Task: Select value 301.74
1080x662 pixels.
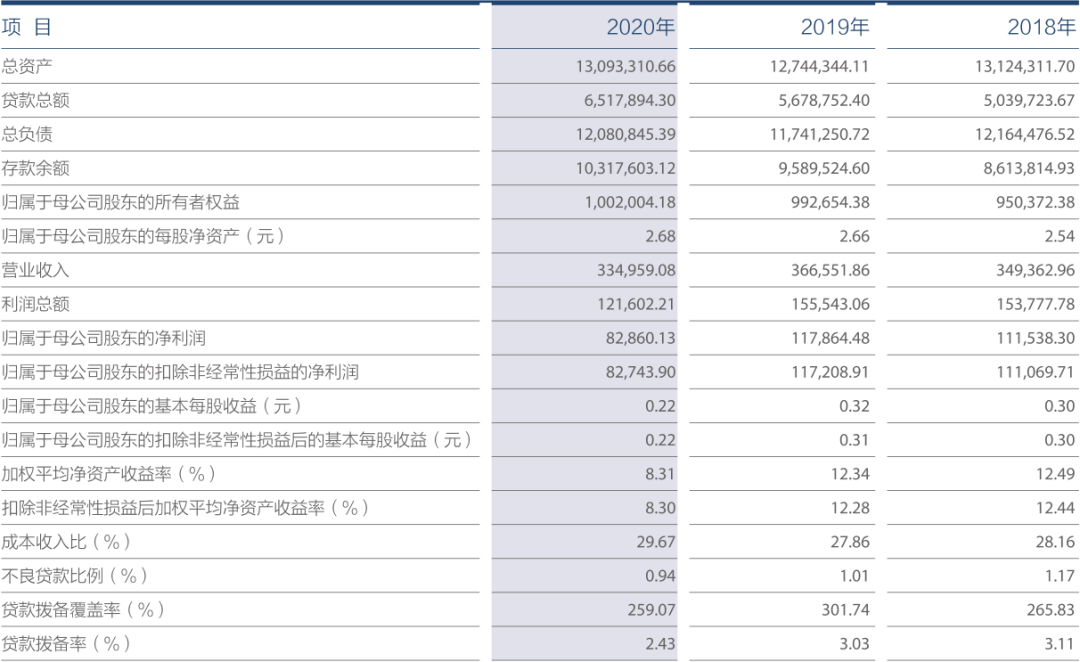Action: (x=845, y=610)
